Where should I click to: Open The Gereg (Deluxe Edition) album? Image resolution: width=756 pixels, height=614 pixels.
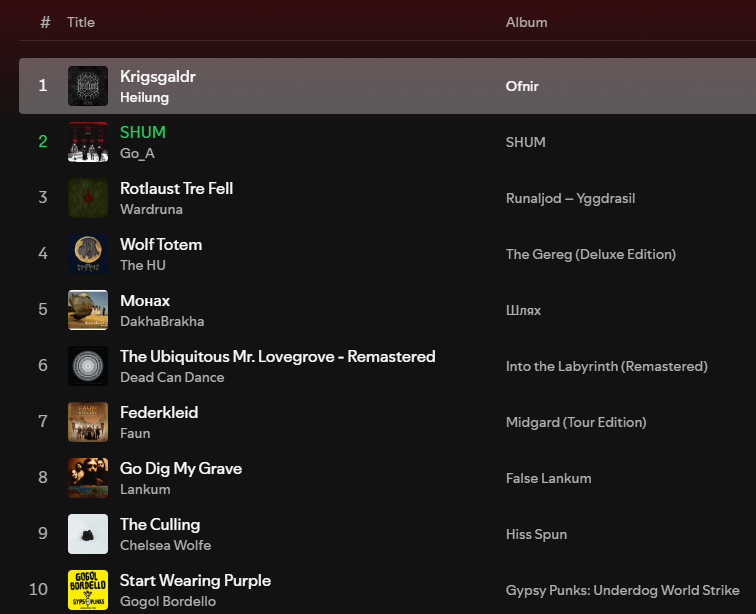(x=590, y=254)
